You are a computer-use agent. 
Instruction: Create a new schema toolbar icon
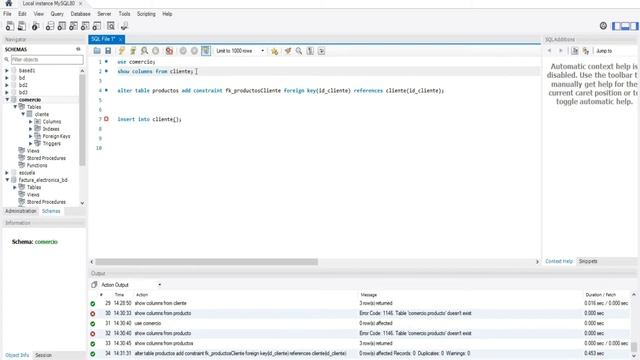click(x=50, y=26)
